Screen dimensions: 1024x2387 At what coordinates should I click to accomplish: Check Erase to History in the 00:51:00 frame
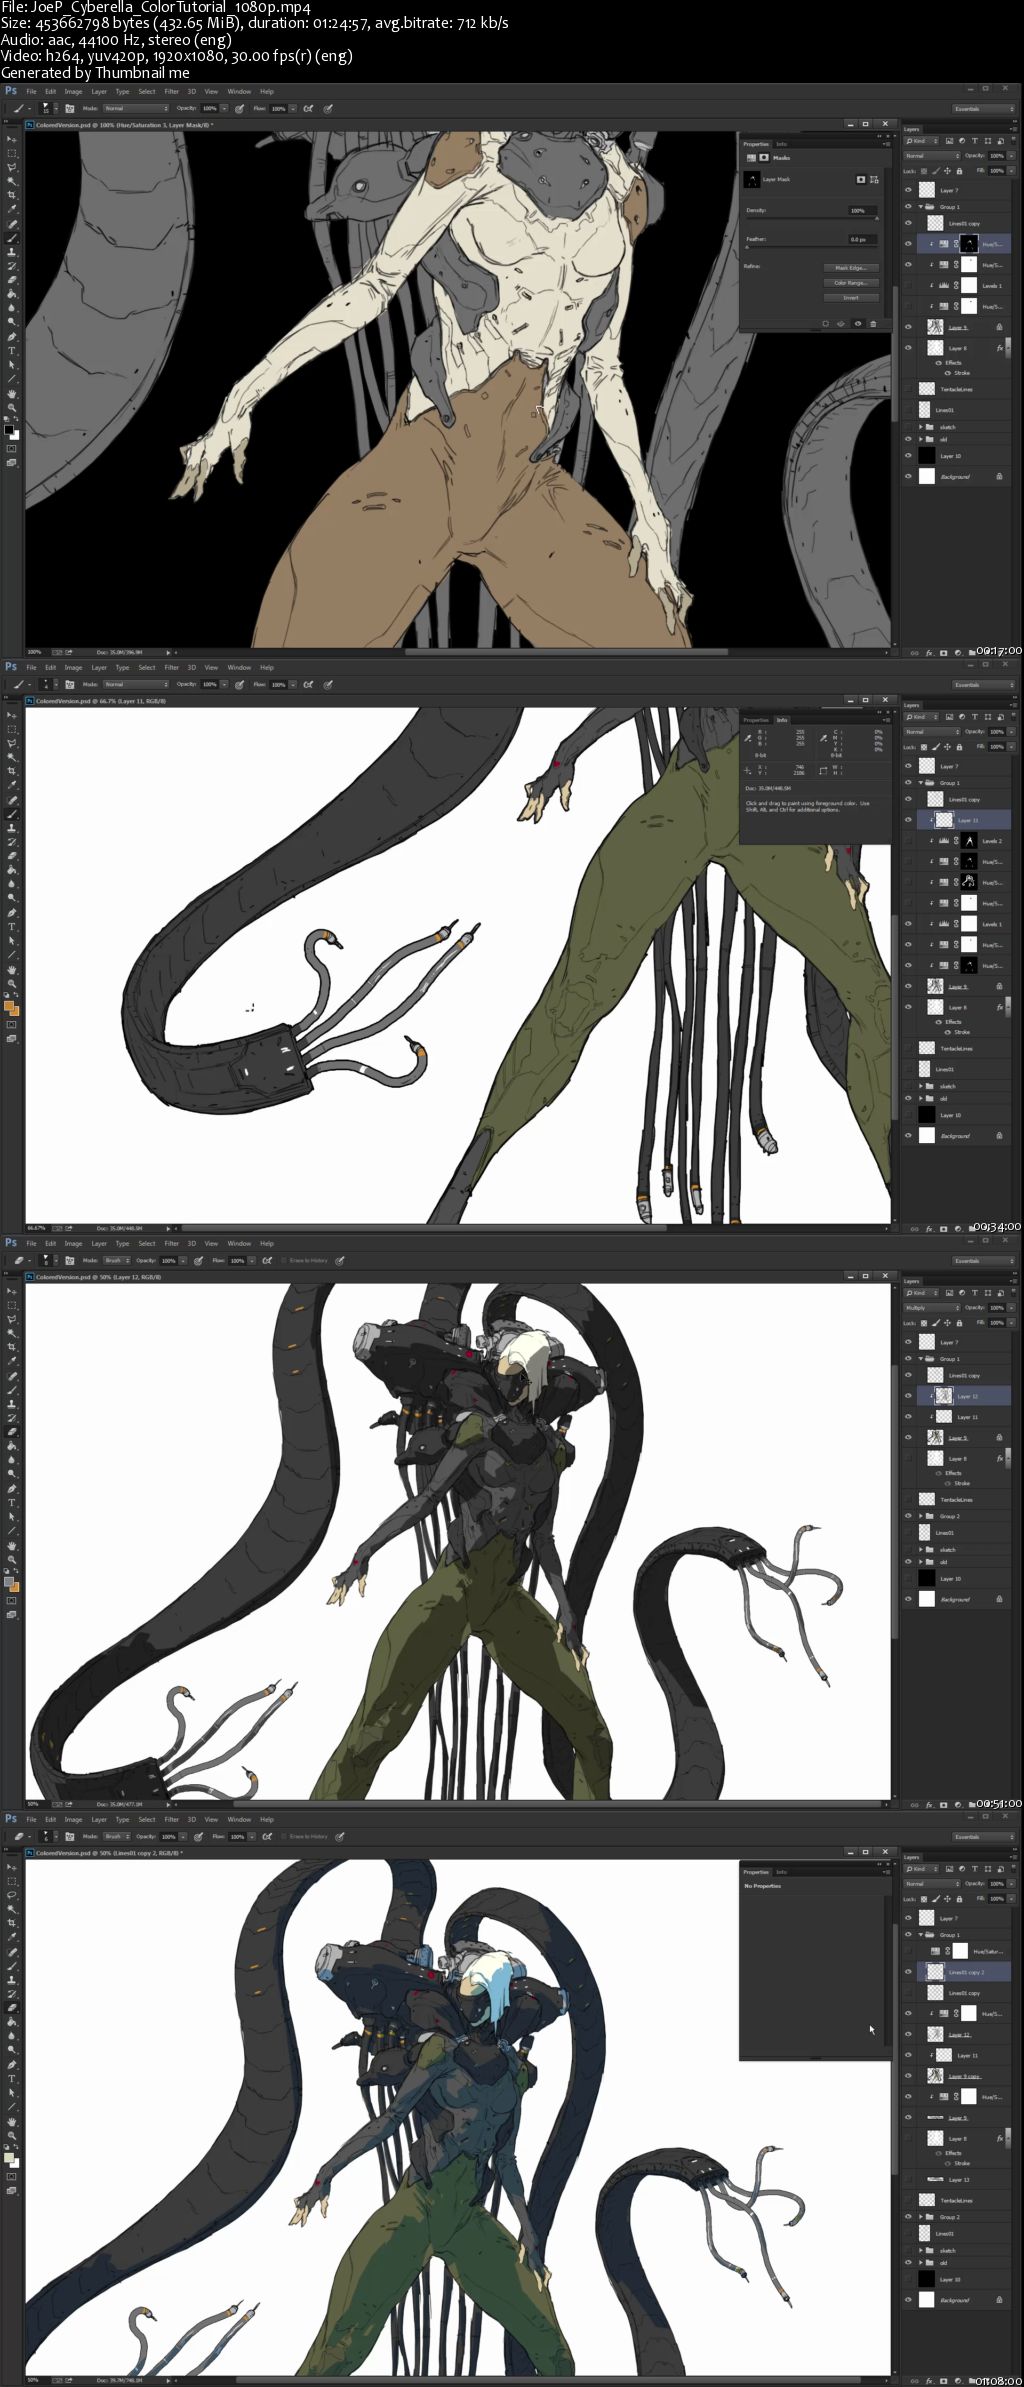pyautogui.click(x=284, y=1260)
